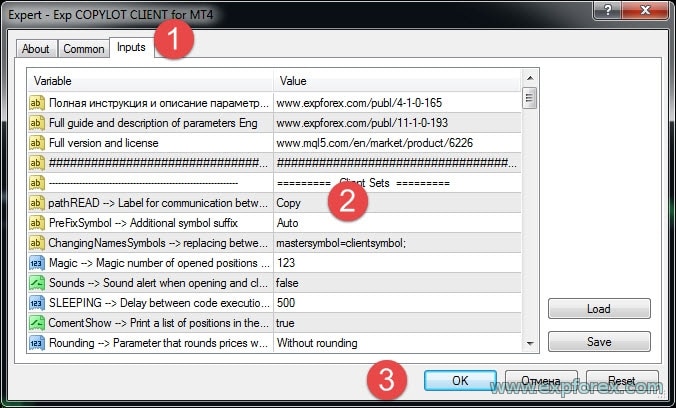Click 'Magic --> Magic number' variable text

click(159, 263)
